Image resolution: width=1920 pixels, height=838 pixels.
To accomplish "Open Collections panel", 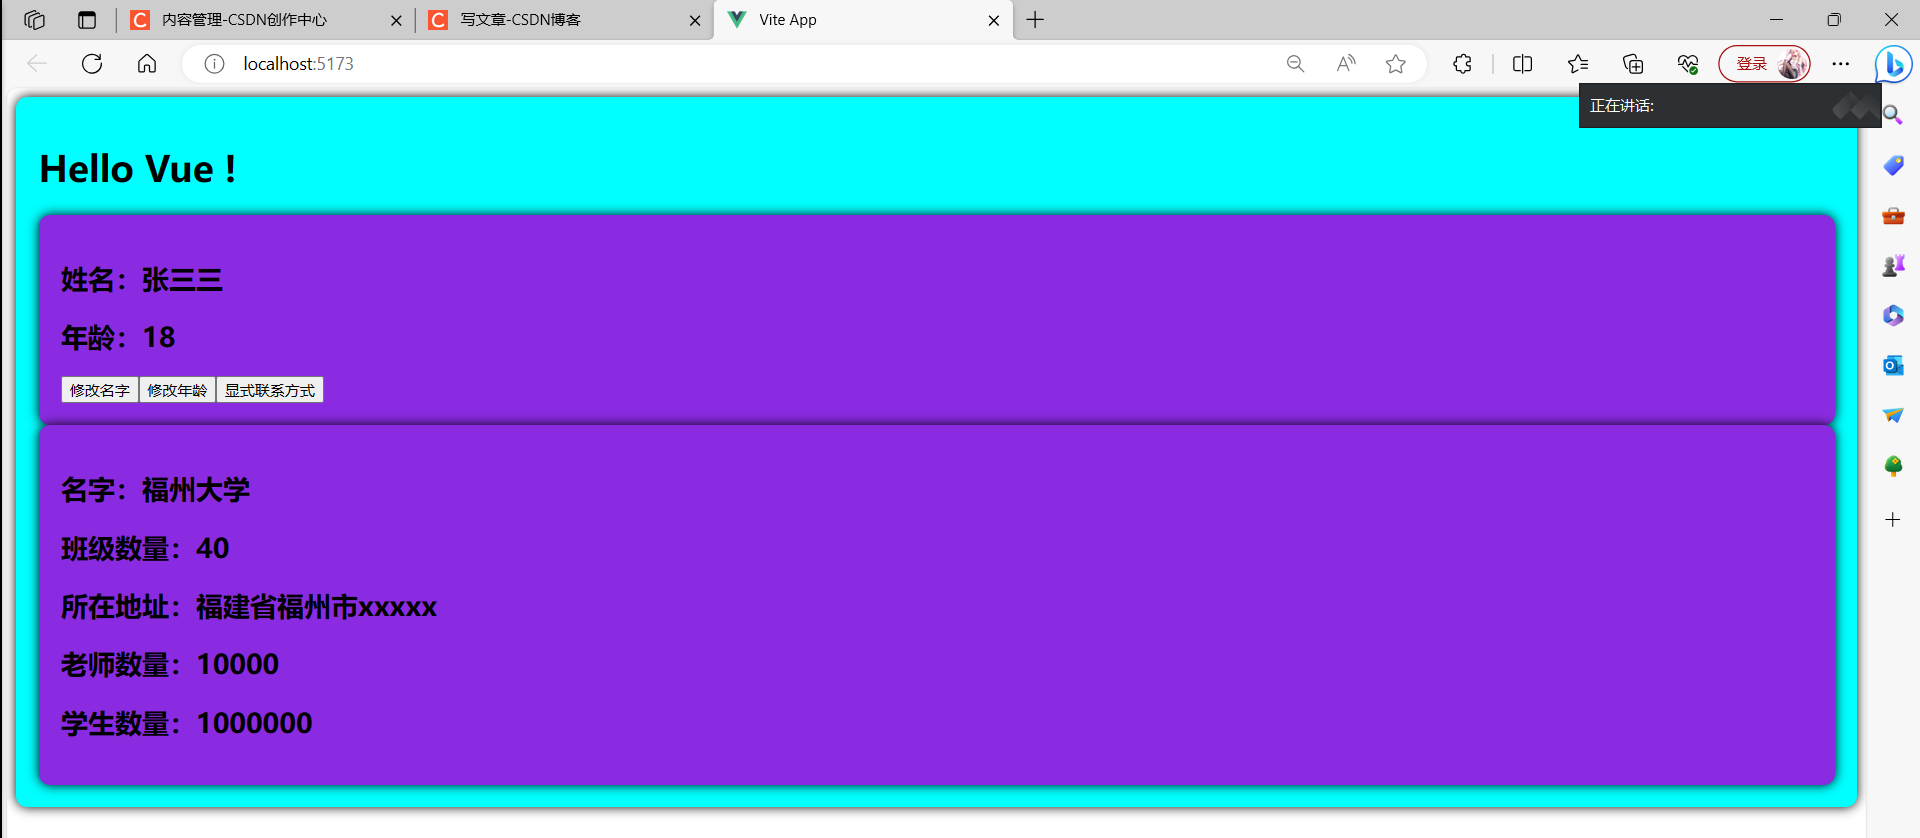I will 1633,64.
